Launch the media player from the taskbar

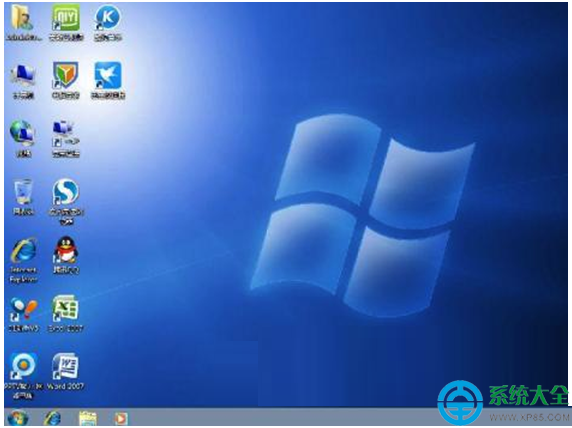pos(121,419)
